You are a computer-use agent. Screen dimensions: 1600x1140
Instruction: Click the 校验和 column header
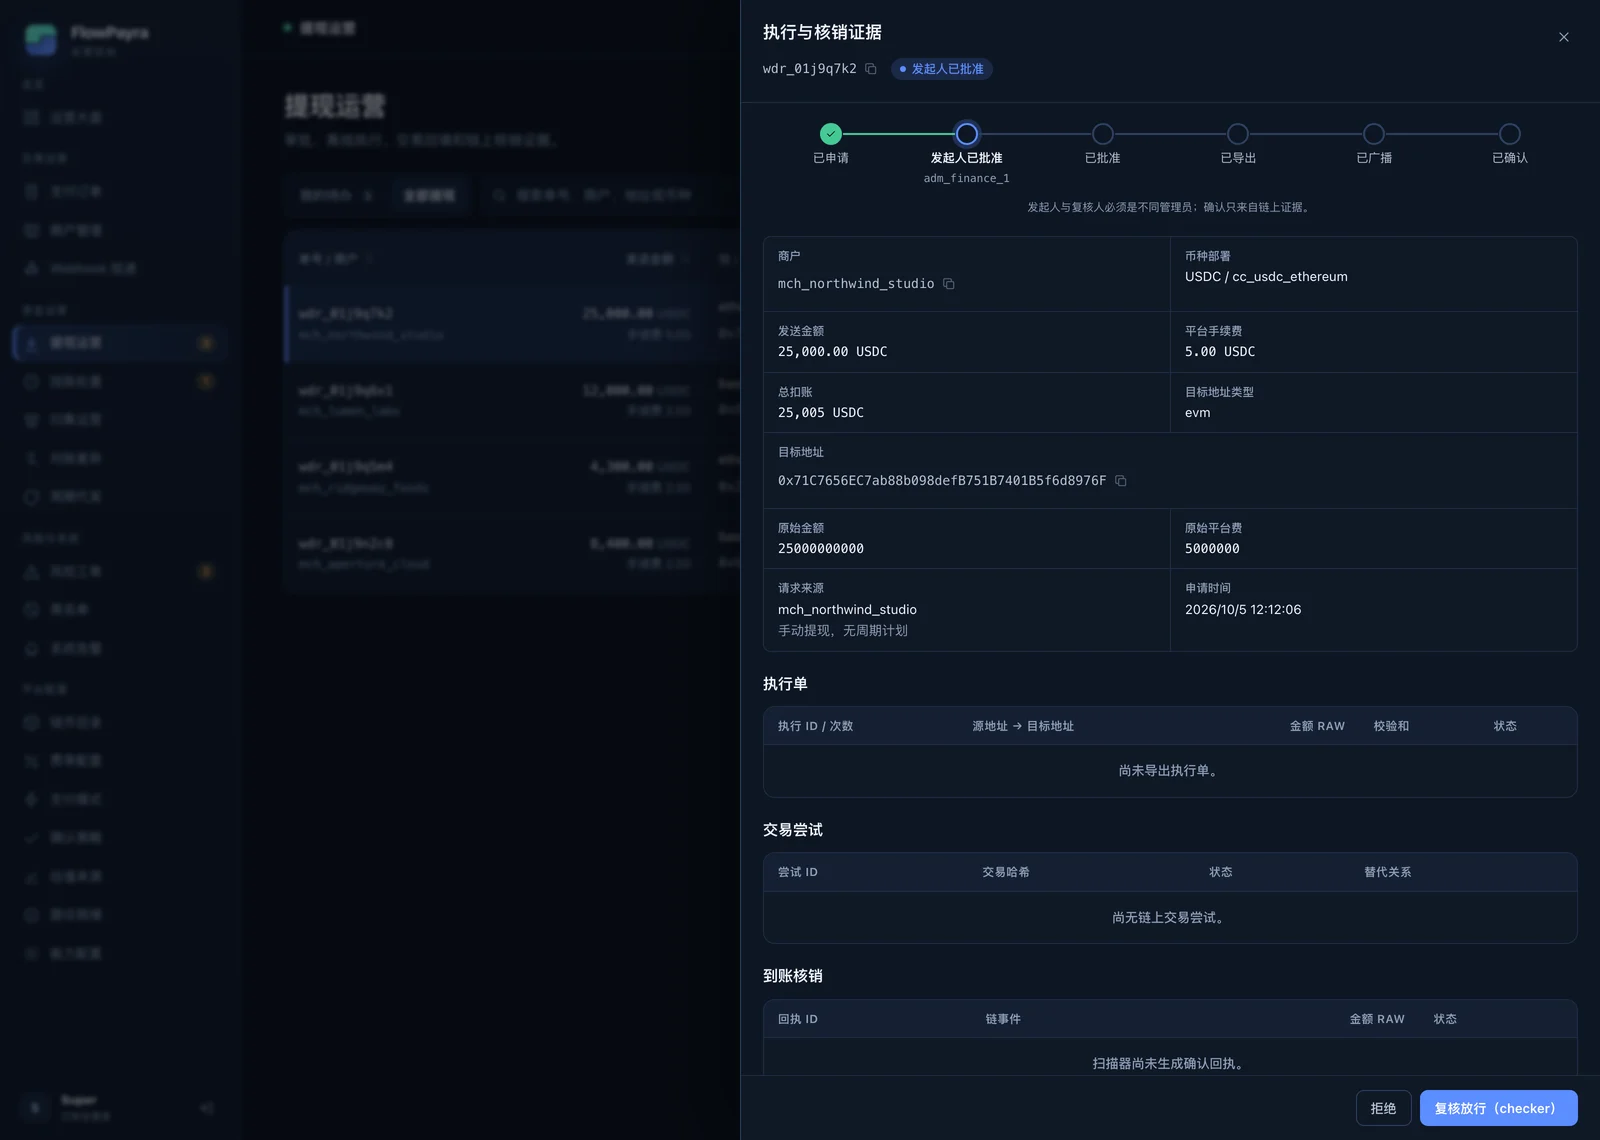point(1391,726)
